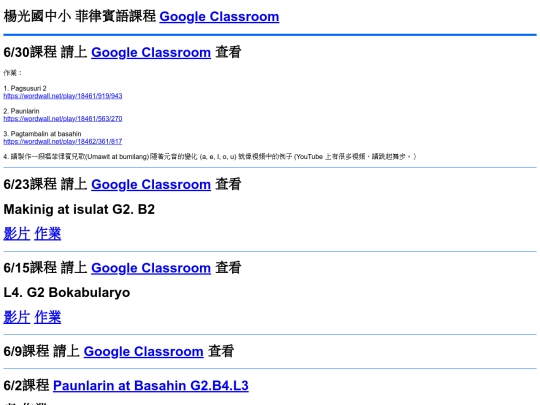Click the 6/15課程 heading text
Screen dimensions: 540x405
pos(30,268)
